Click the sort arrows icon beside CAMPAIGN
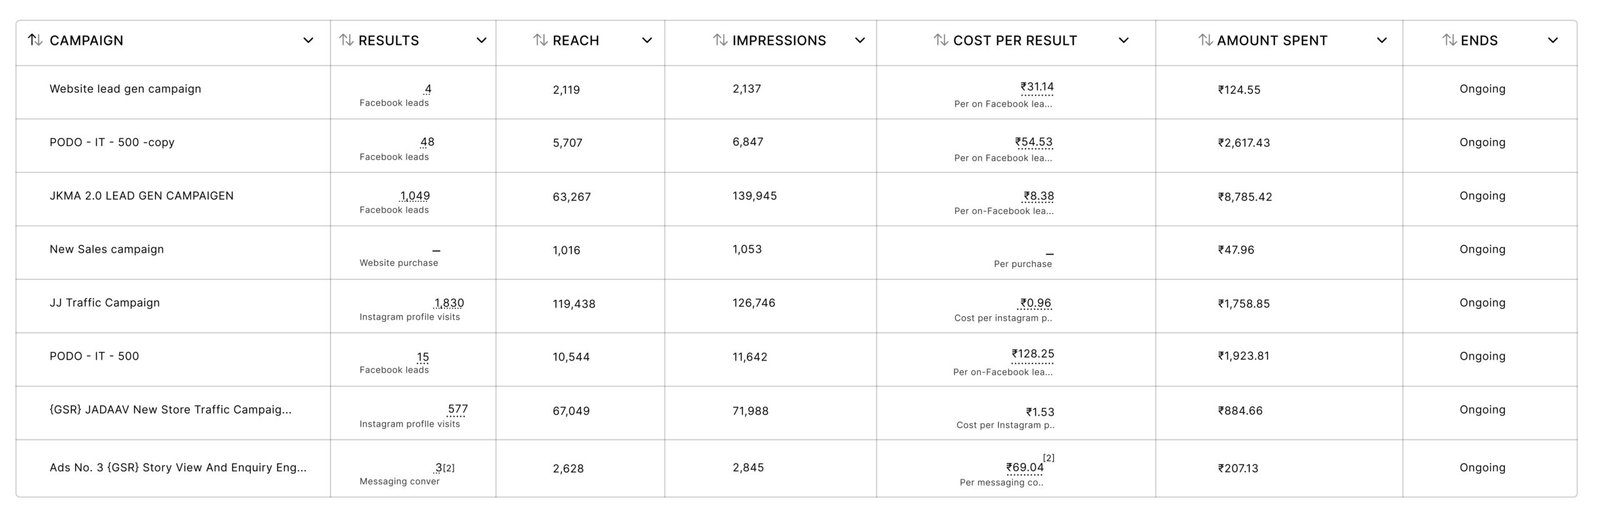 click(x=35, y=40)
